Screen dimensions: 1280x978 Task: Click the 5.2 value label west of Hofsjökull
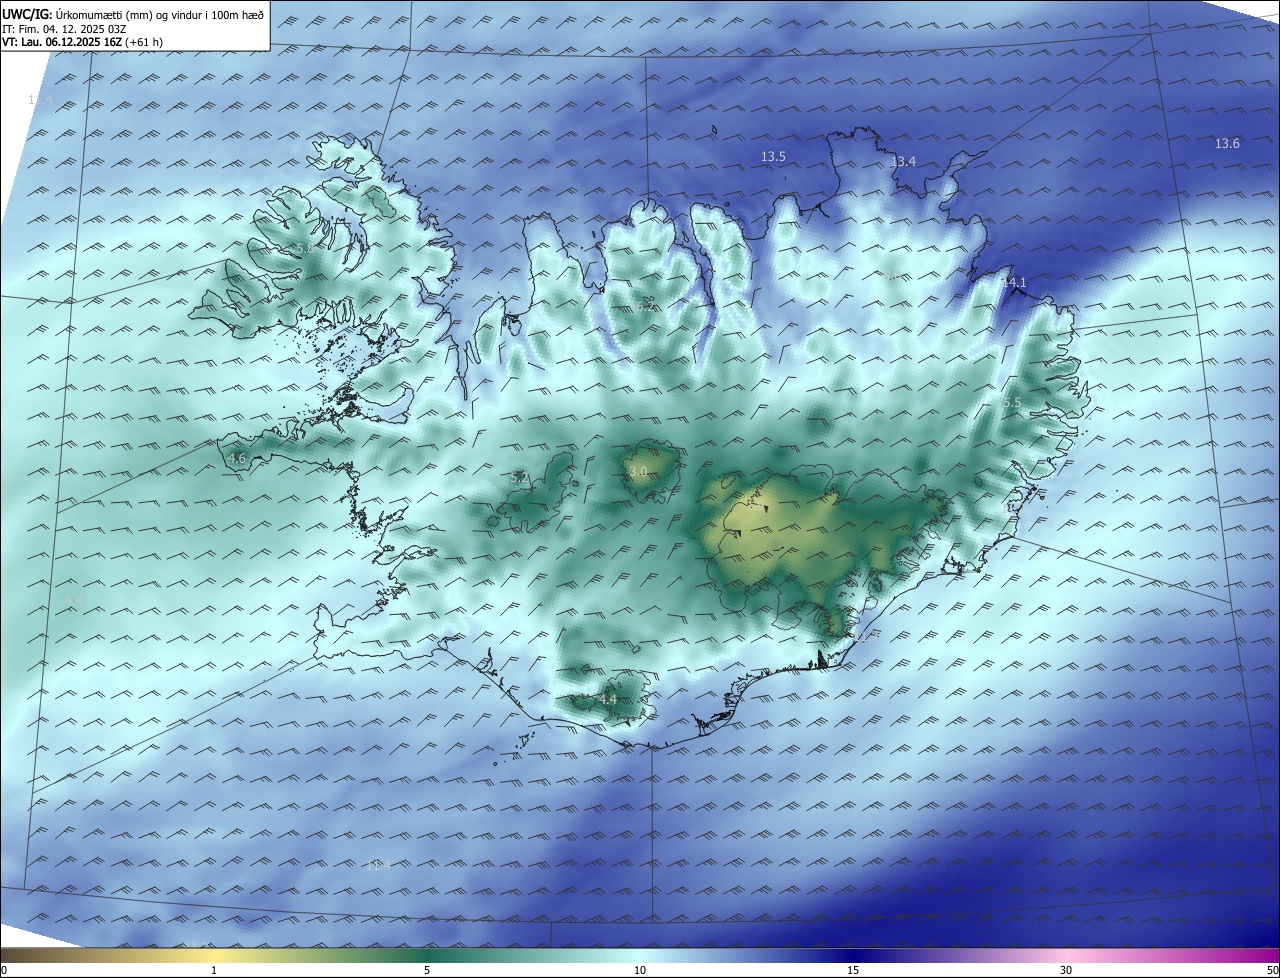coord(519,478)
